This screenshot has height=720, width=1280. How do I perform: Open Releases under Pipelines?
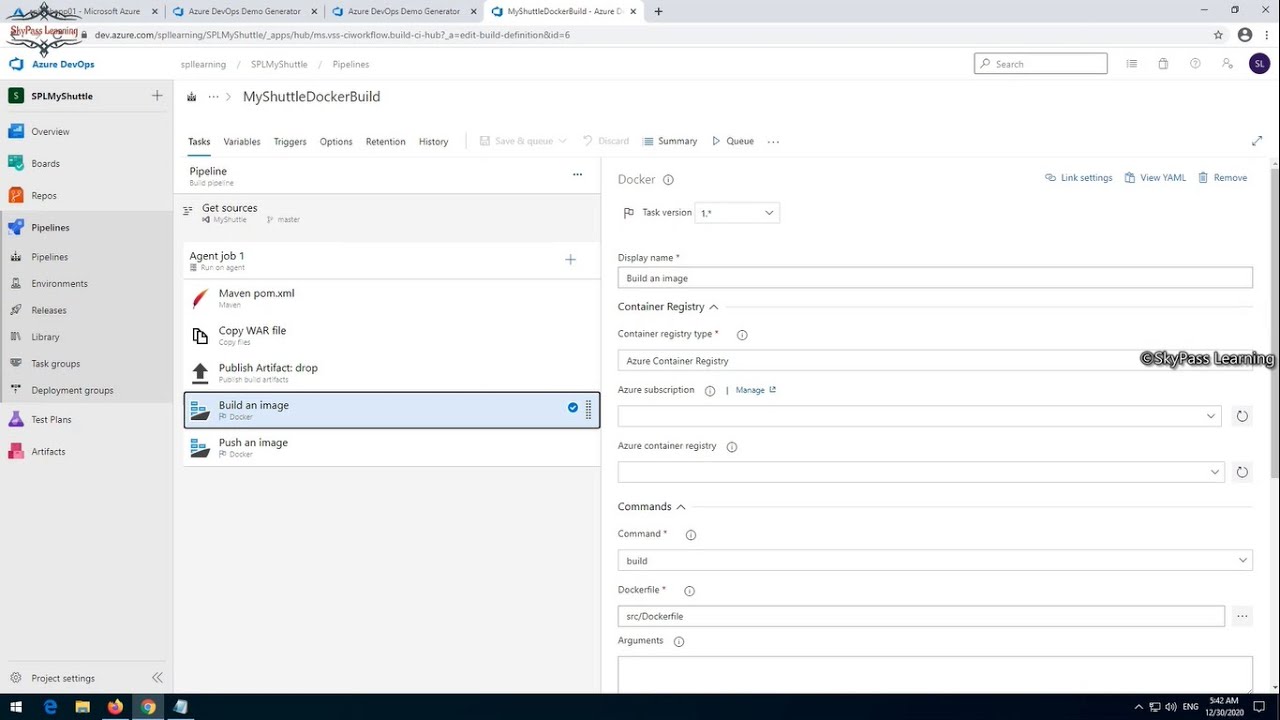[48, 311]
